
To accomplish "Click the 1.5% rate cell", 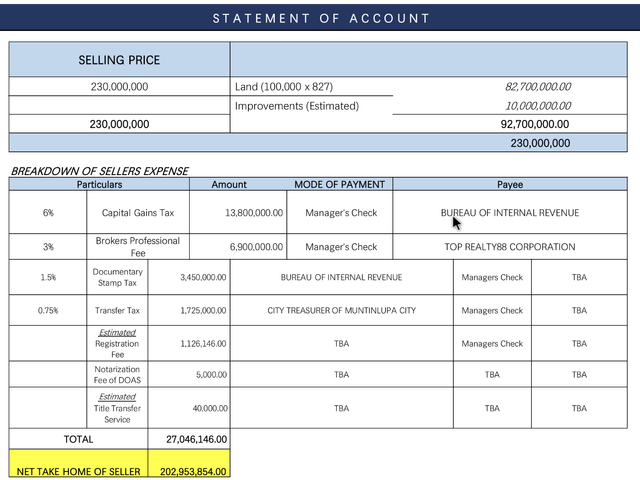I will coord(48,277).
